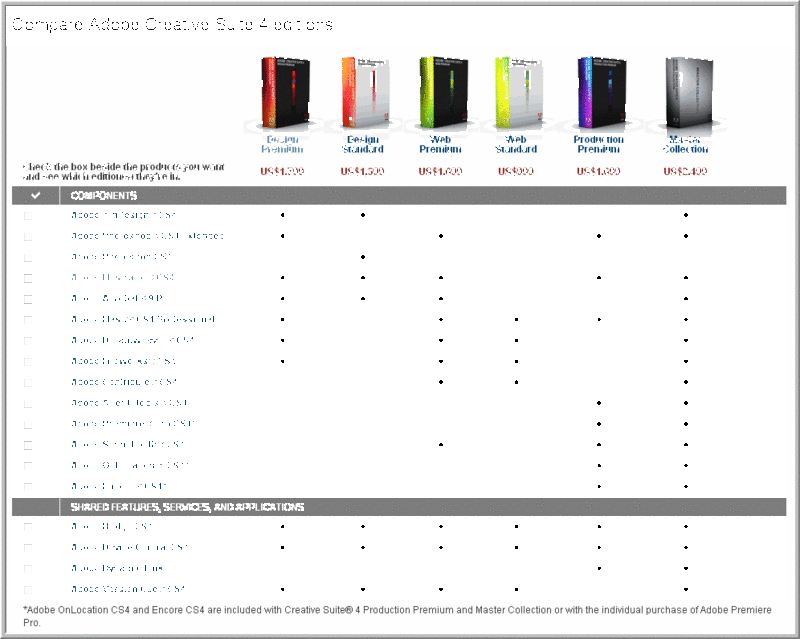Follow the Adobe Photoshop CS4 link
Image resolution: width=800 pixels, height=639 pixels.
click(121, 257)
